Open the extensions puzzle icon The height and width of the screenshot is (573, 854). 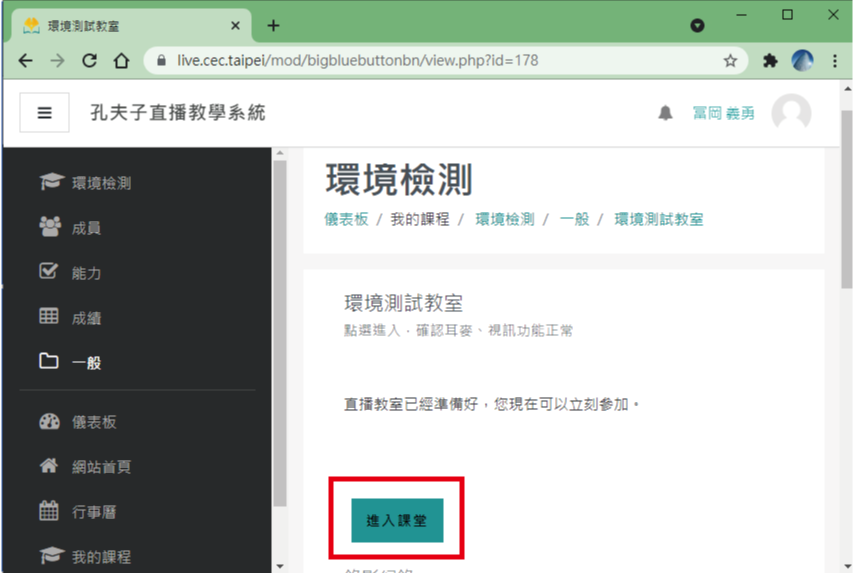770,60
